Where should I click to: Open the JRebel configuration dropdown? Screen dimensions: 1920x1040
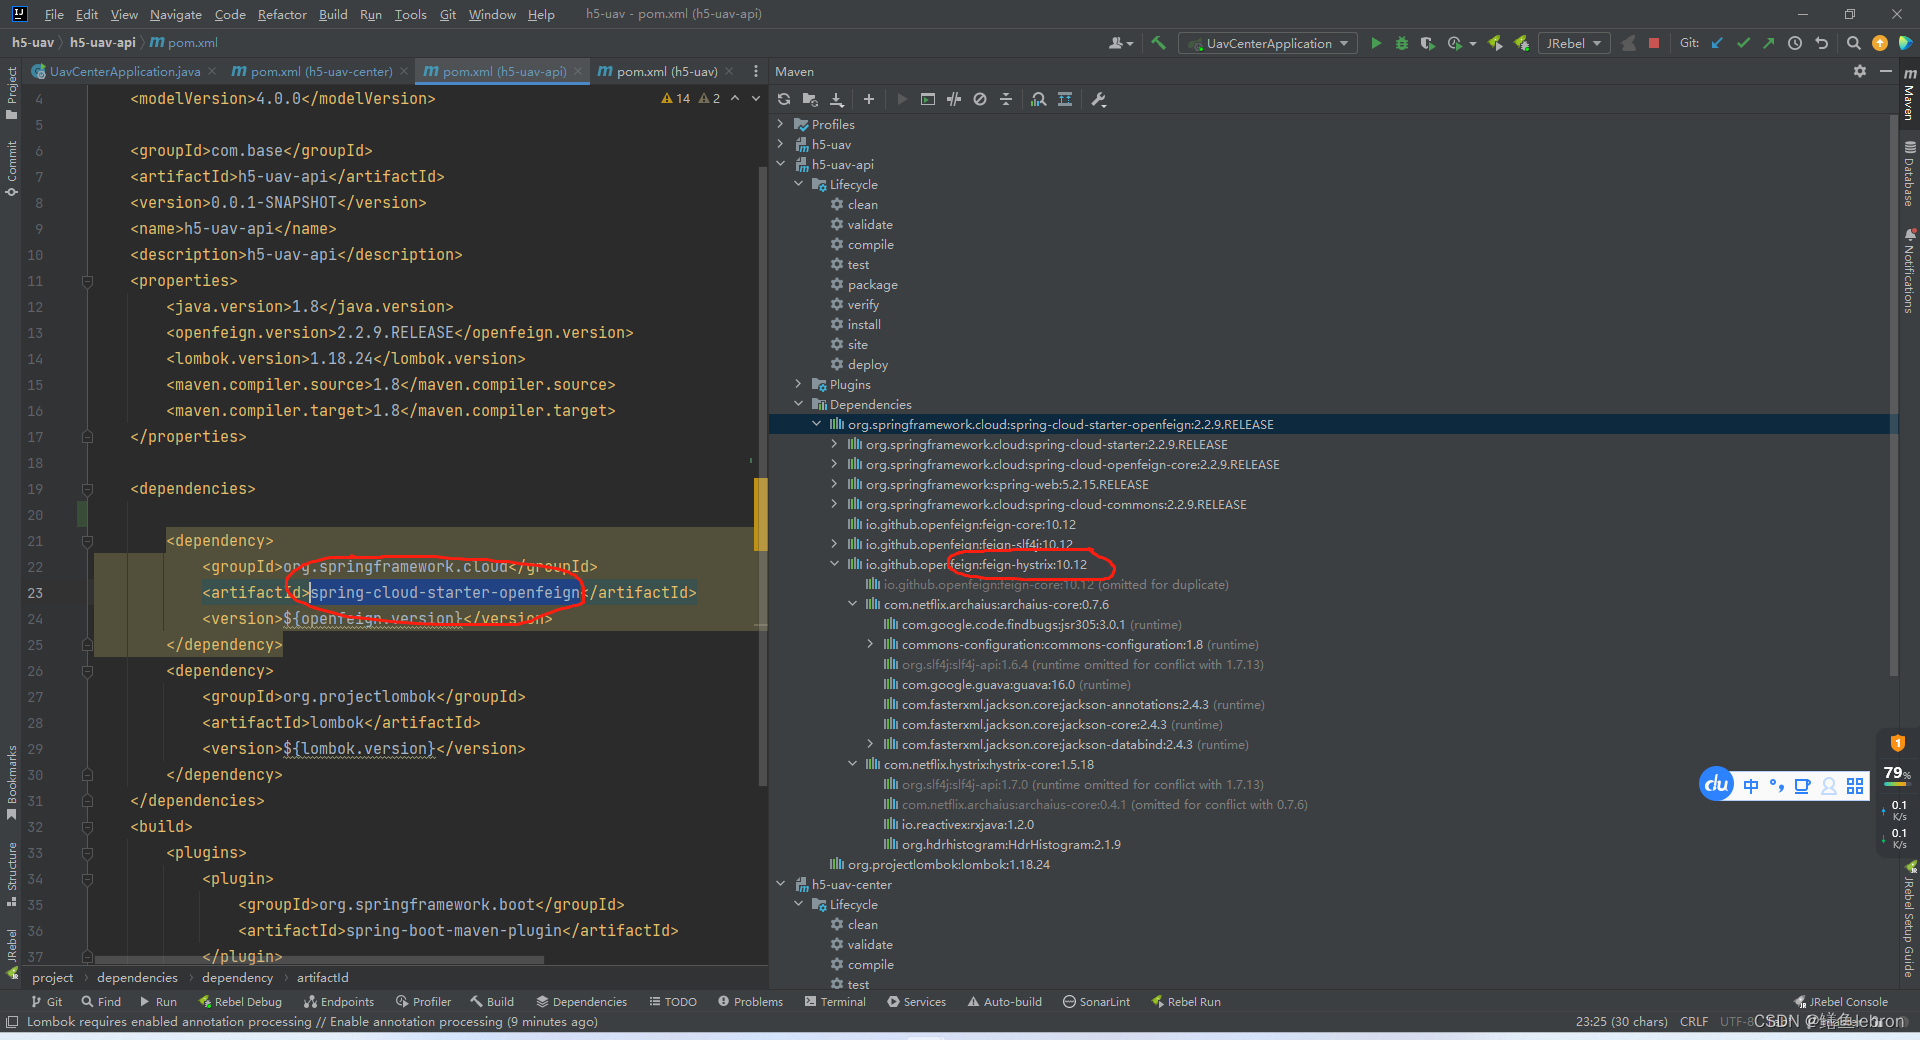pyautogui.click(x=1573, y=43)
